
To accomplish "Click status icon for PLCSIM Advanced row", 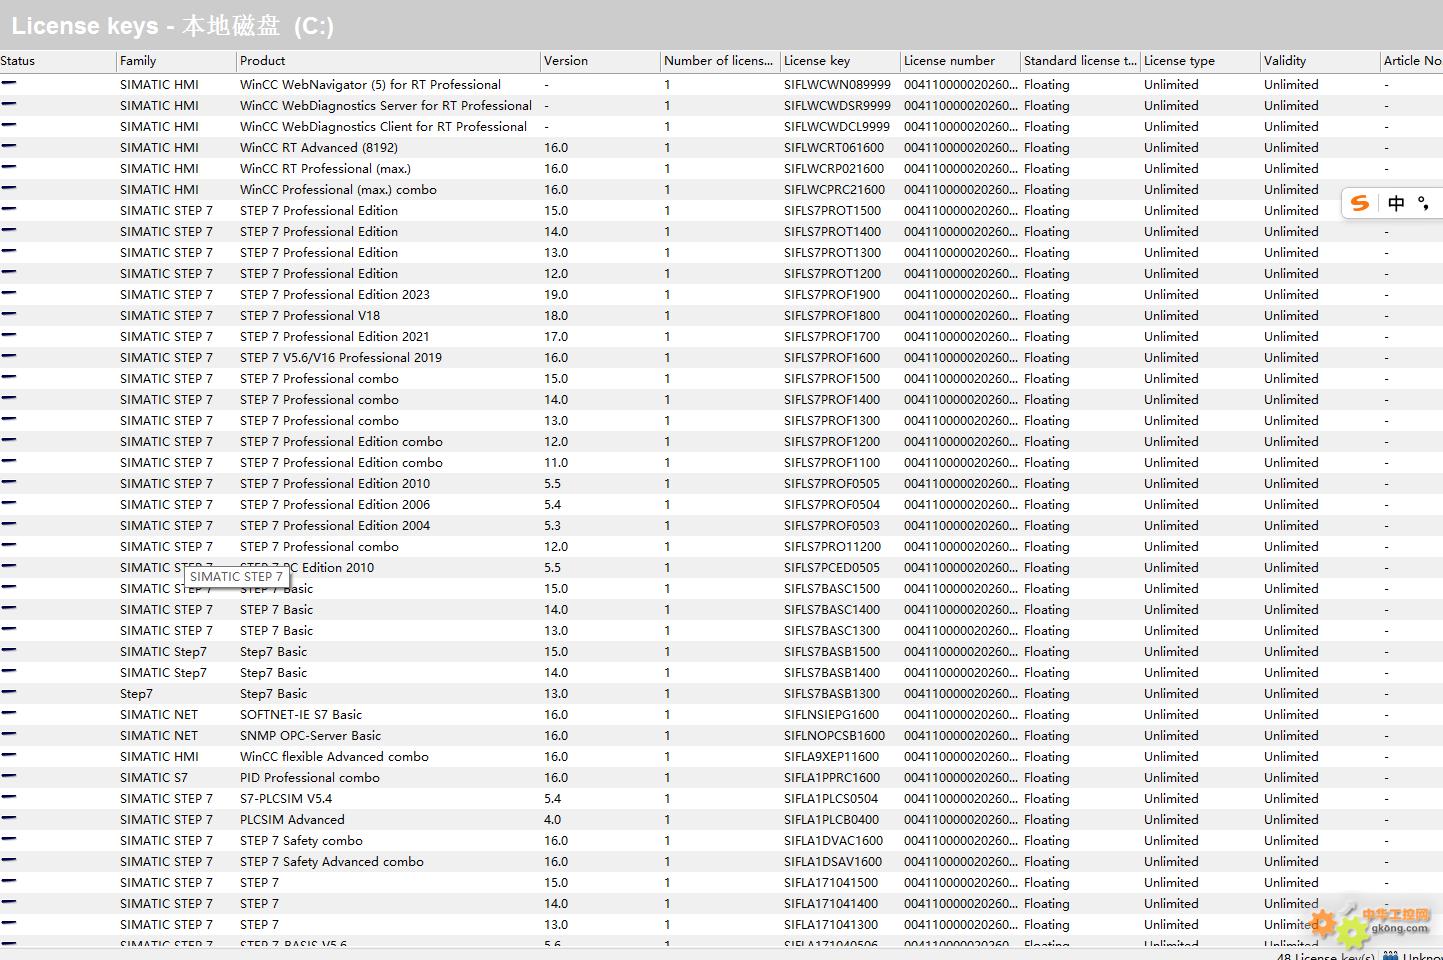I will click(x=9, y=819).
